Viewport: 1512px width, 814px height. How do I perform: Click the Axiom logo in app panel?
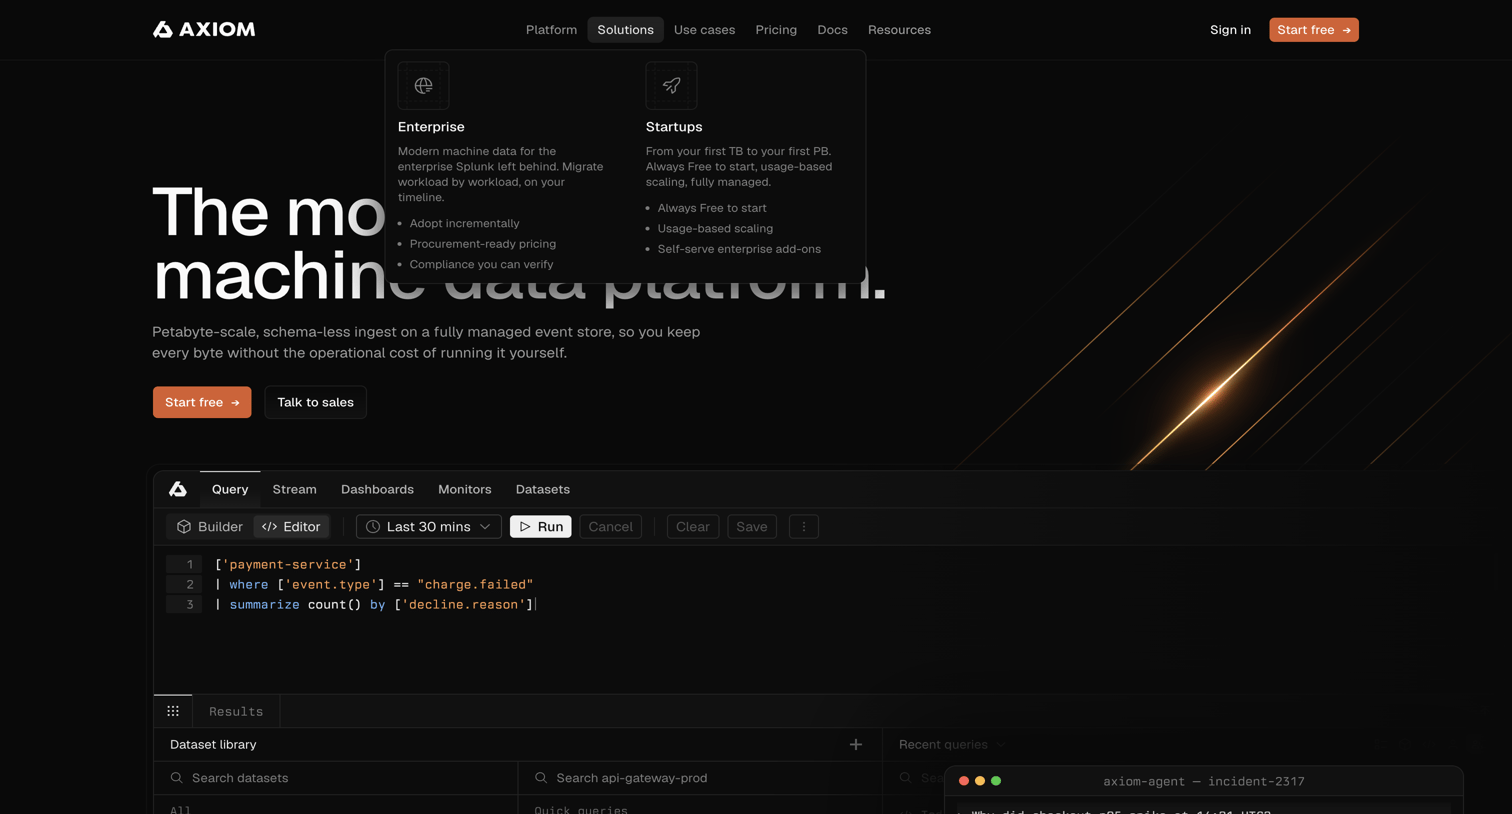click(177, 489)
